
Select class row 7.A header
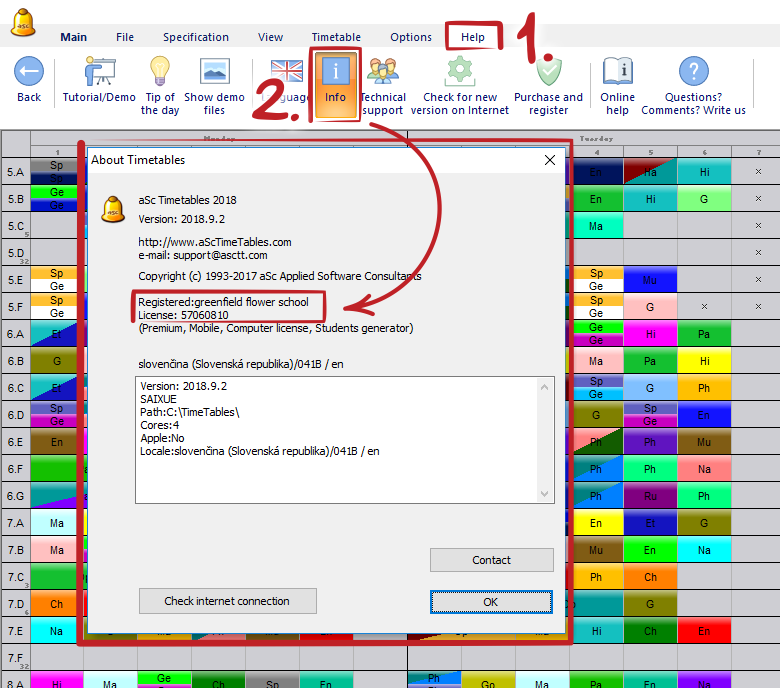point(16,523)
